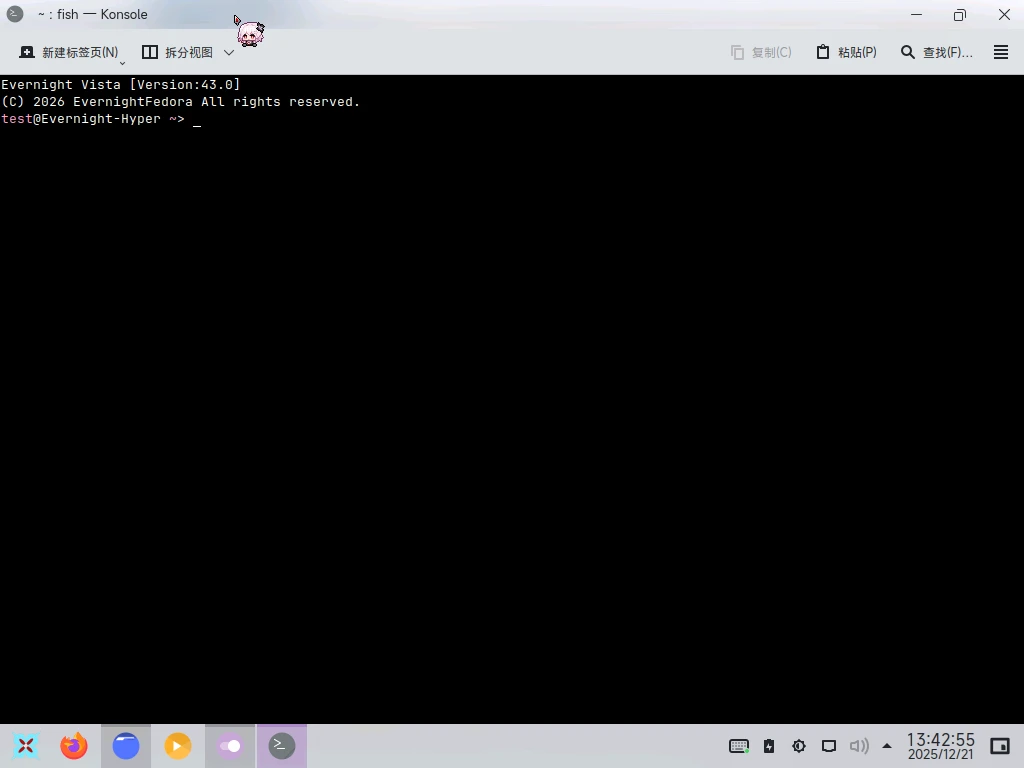Open the display monitor tray icon
The height and width of the screenshot is (768, 1024).
[x=829, y=746]
